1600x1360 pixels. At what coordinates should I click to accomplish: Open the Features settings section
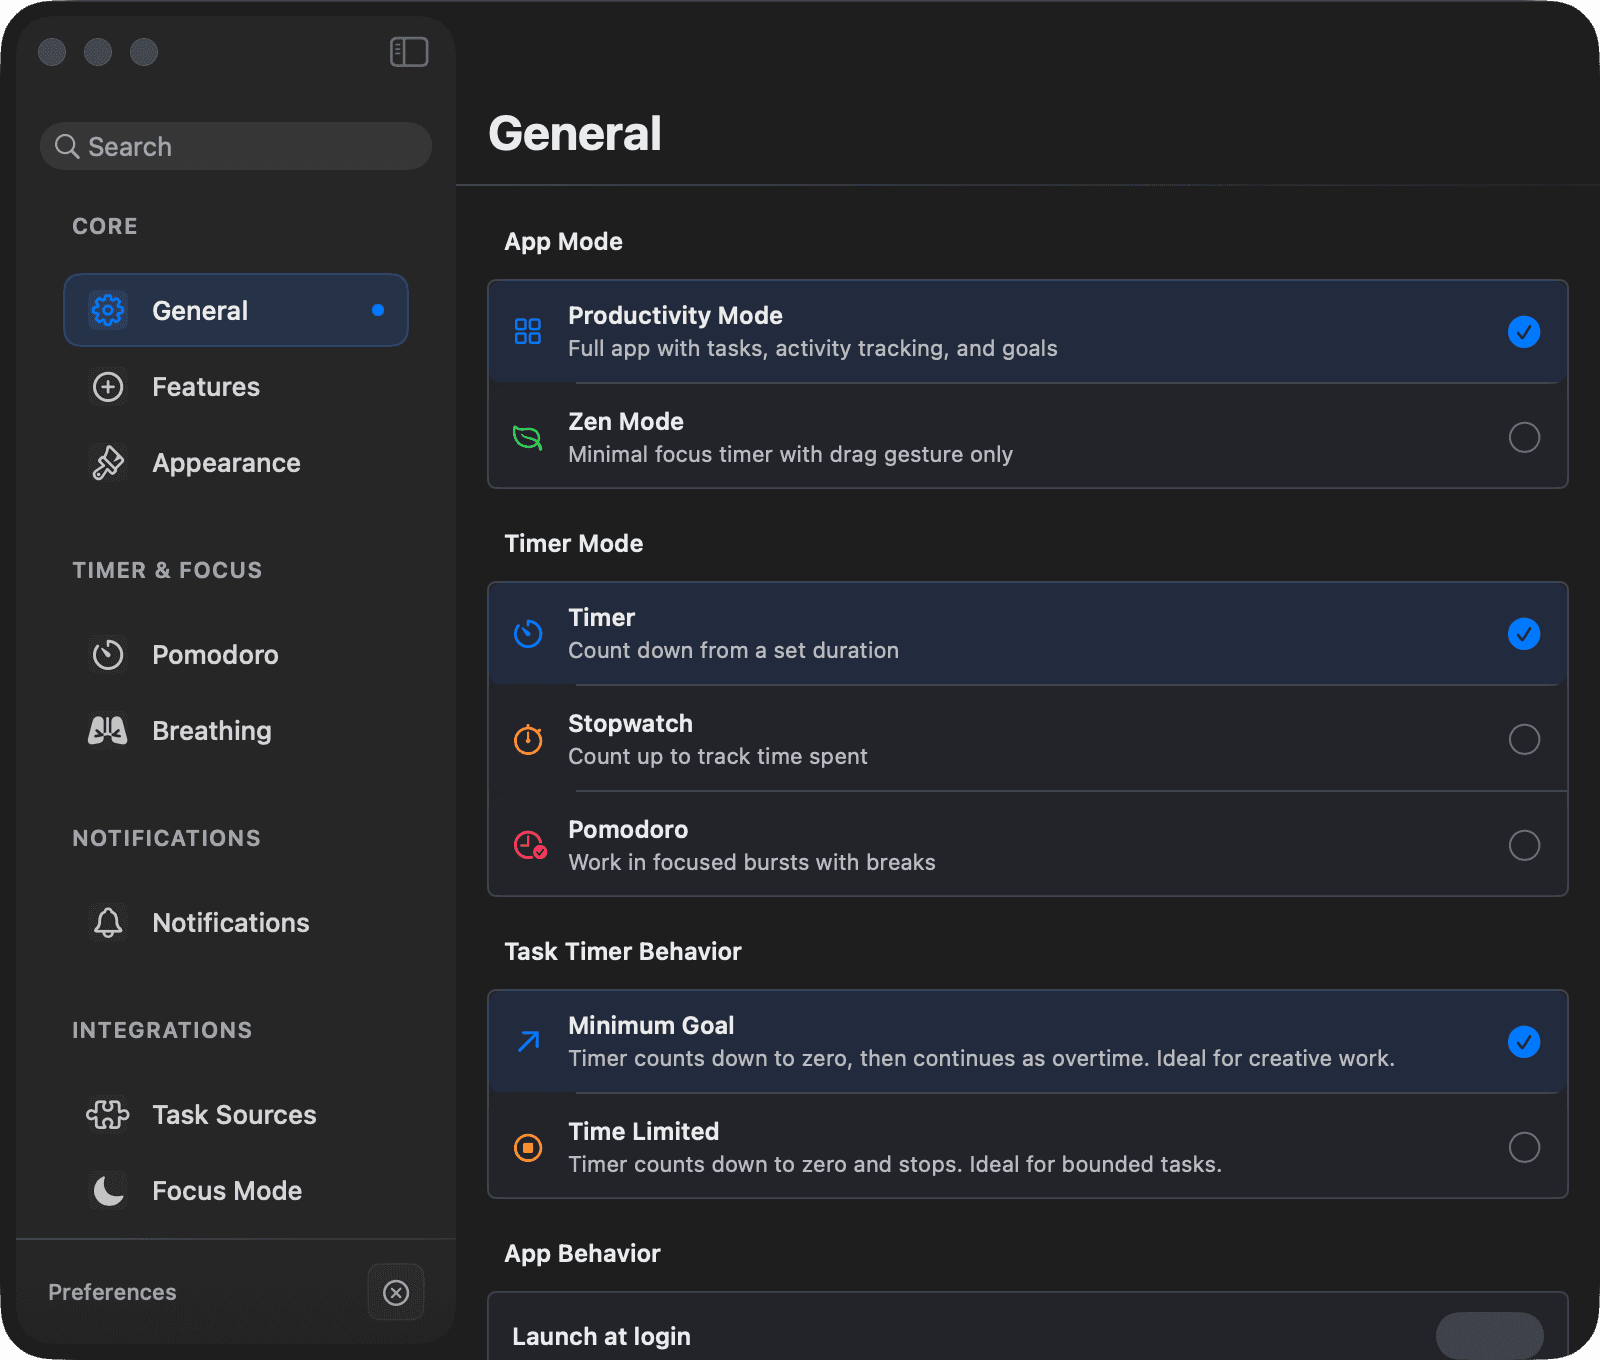[236, 387]
